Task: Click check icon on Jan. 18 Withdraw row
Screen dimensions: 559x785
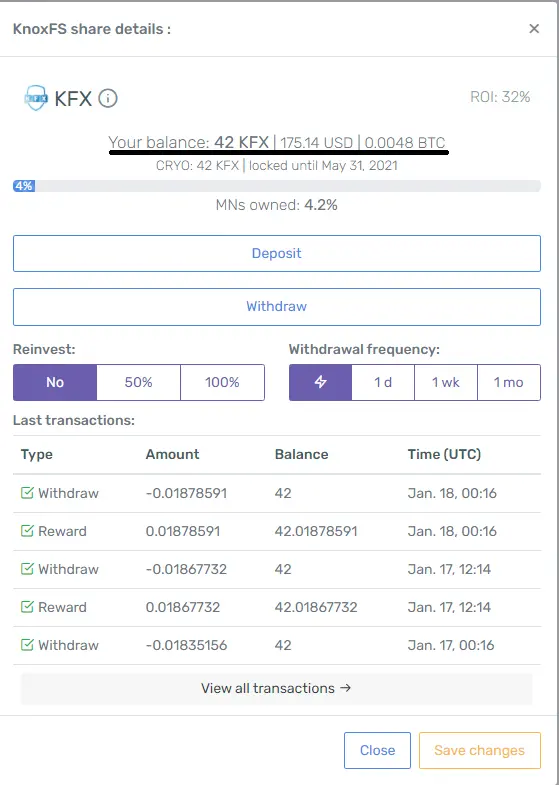Action: coord(27,493)
